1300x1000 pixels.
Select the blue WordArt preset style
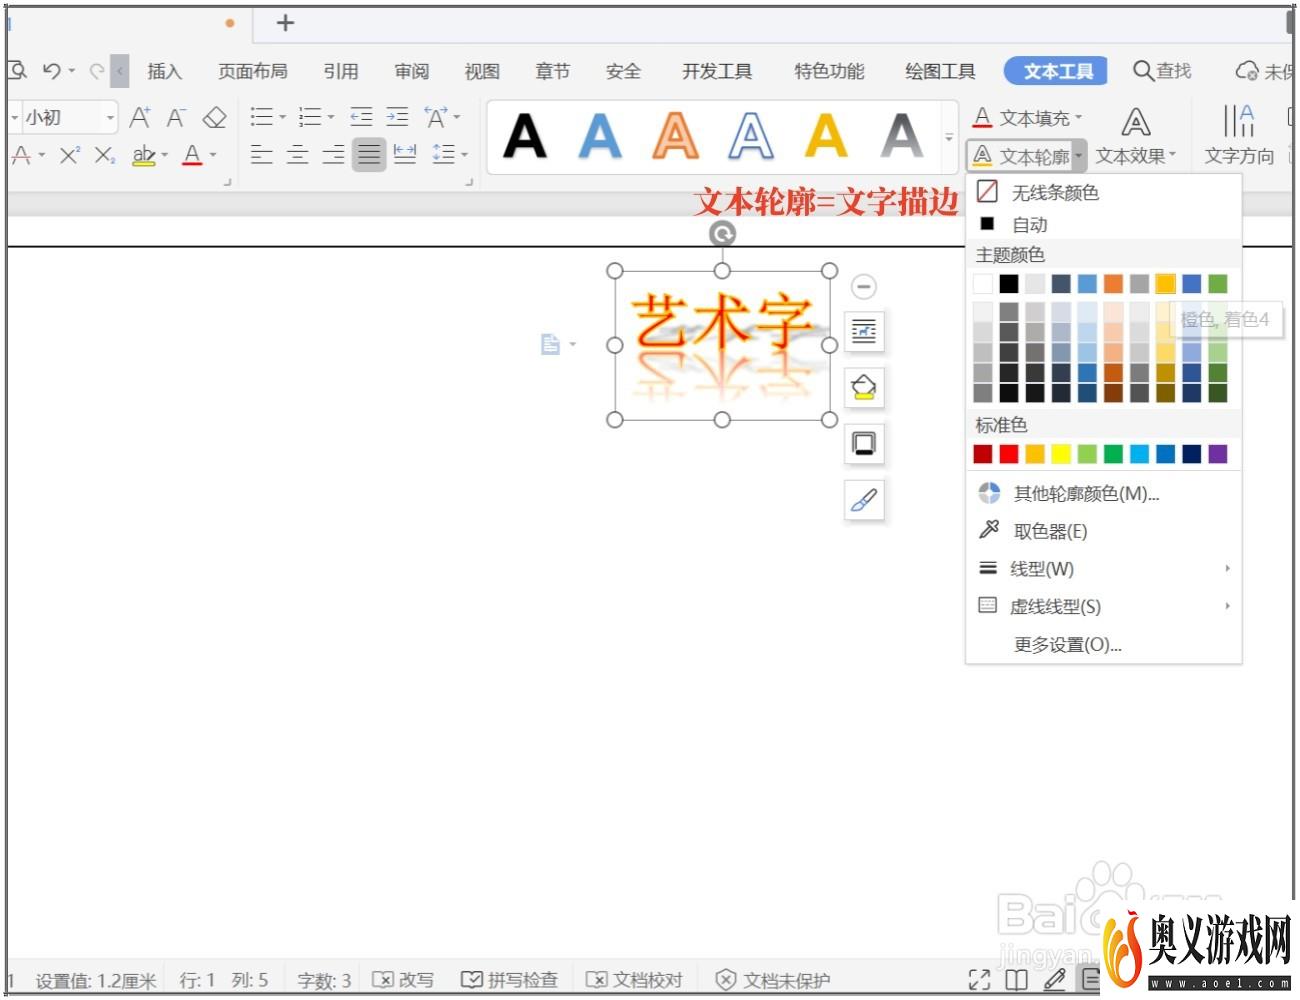click(x=600, y=136)
